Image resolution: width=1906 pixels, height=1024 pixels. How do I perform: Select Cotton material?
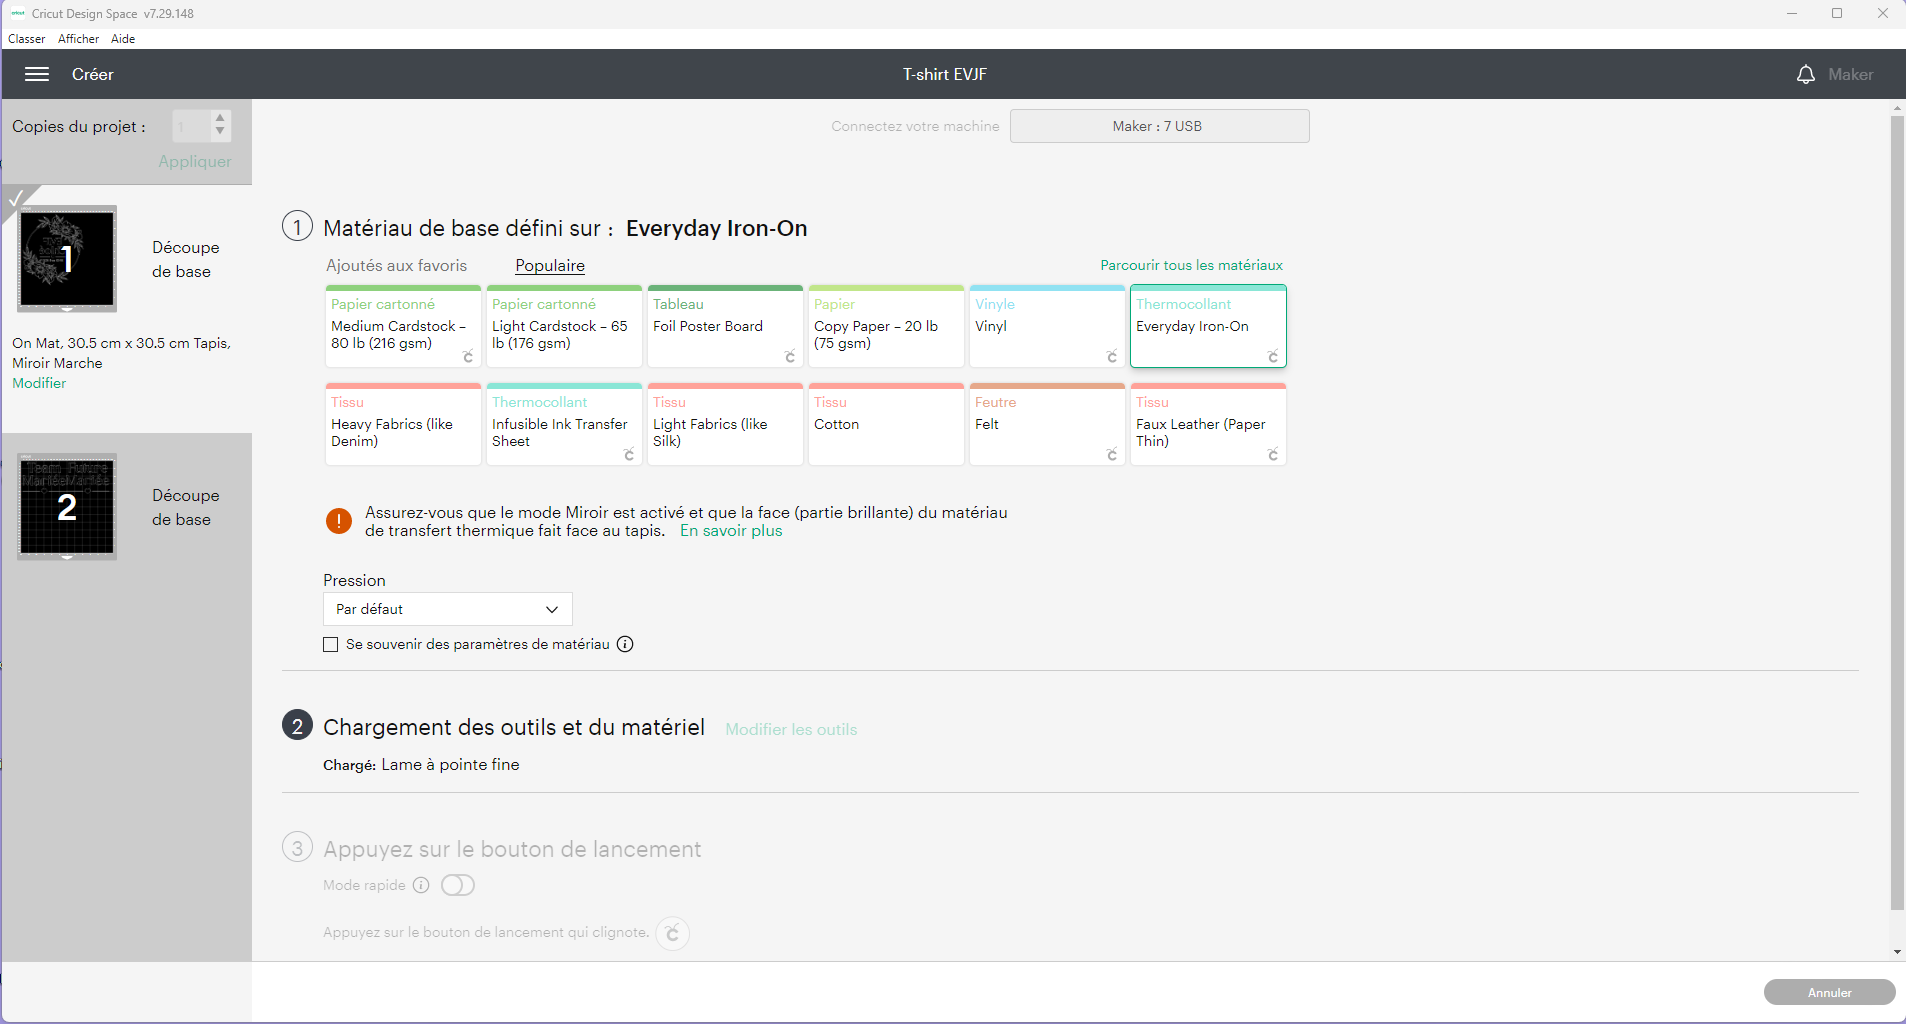(886, 425)
